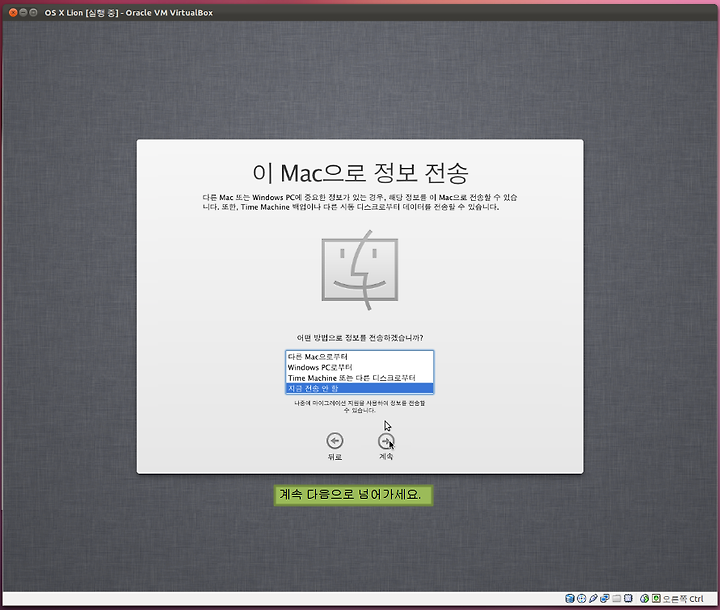This screenshot has width=720, height=610.
Task: Maximize the VirtualBox window
Action: (x=33, y=12)
